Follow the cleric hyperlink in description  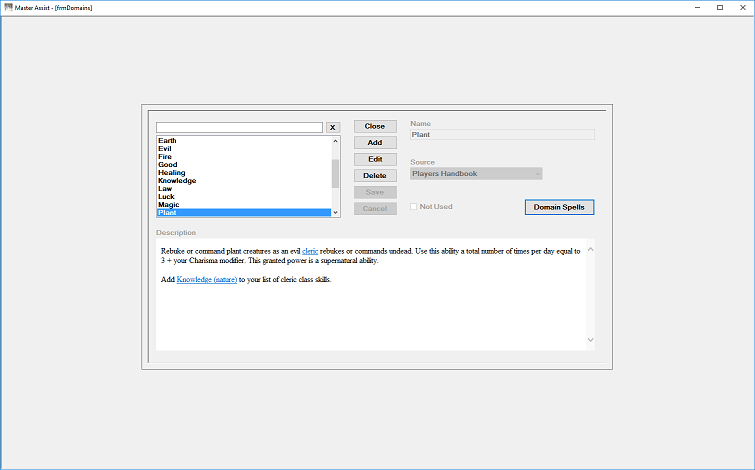point(310,251)
